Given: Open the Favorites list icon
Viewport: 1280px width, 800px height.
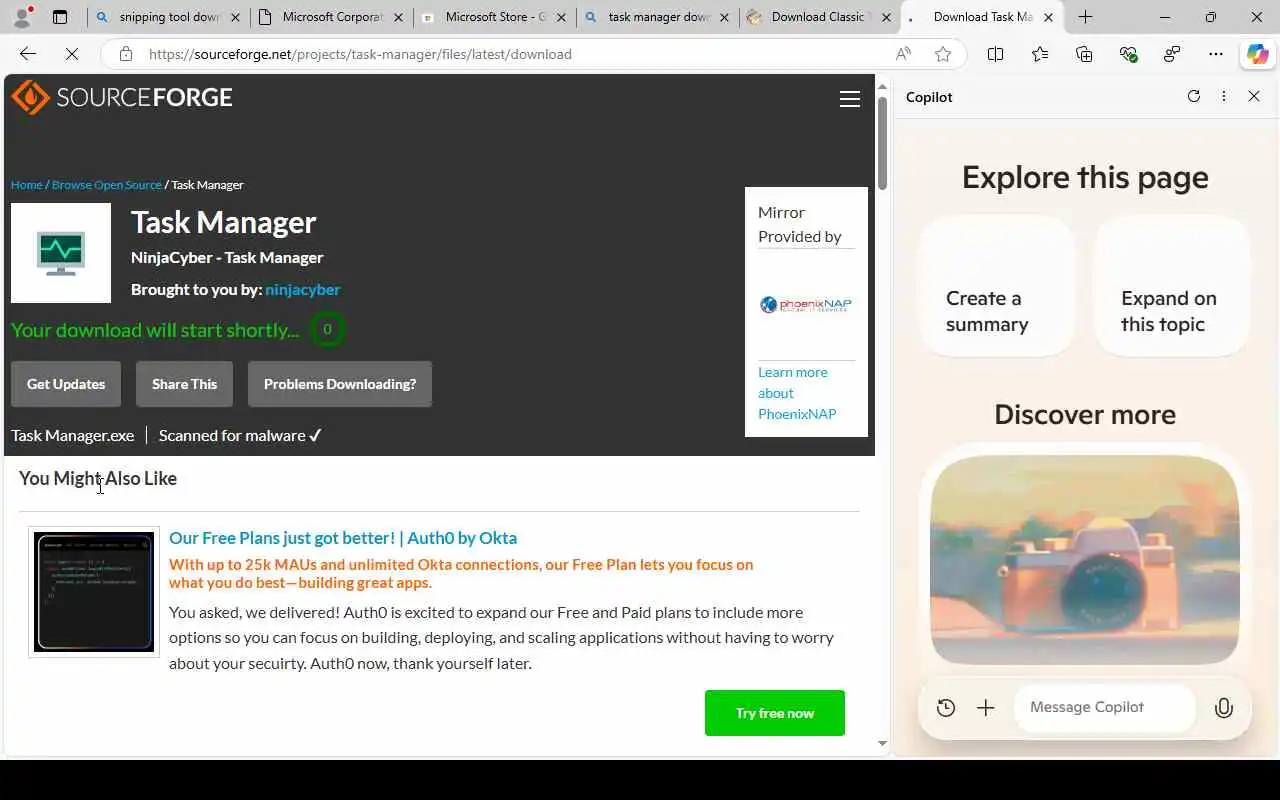Looking at the screenshot, I should (x=1040, y=54).
